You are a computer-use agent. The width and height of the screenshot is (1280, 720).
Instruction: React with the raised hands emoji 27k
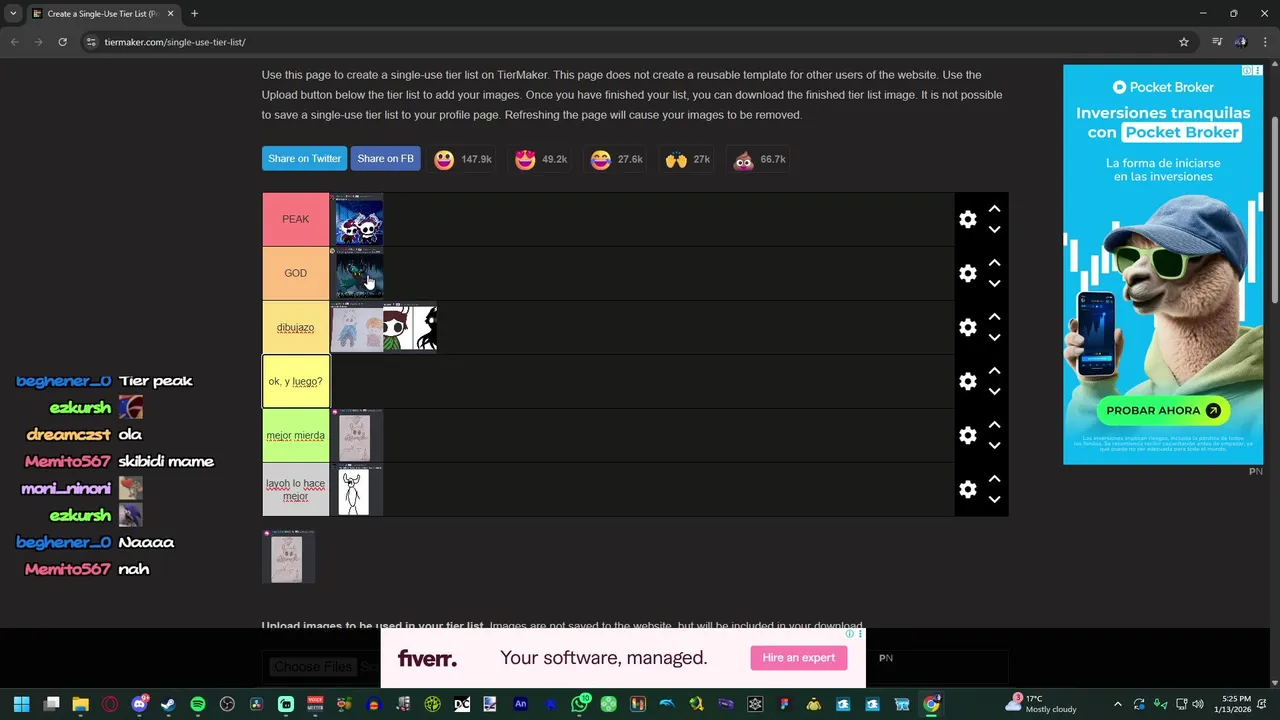click(x=687, y=160)
